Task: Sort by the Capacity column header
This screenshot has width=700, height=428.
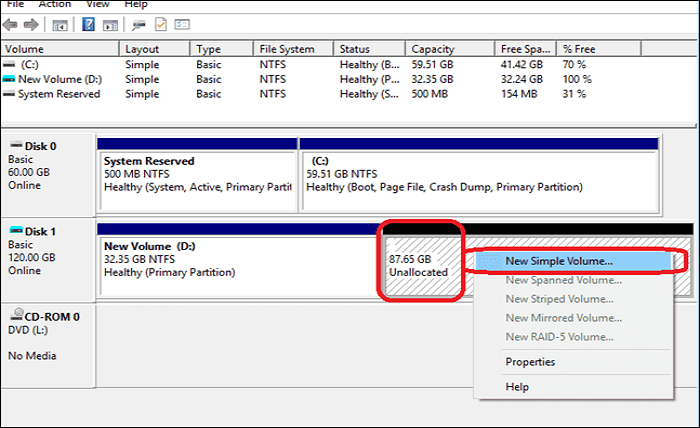Action: click(x=432, y=49)
